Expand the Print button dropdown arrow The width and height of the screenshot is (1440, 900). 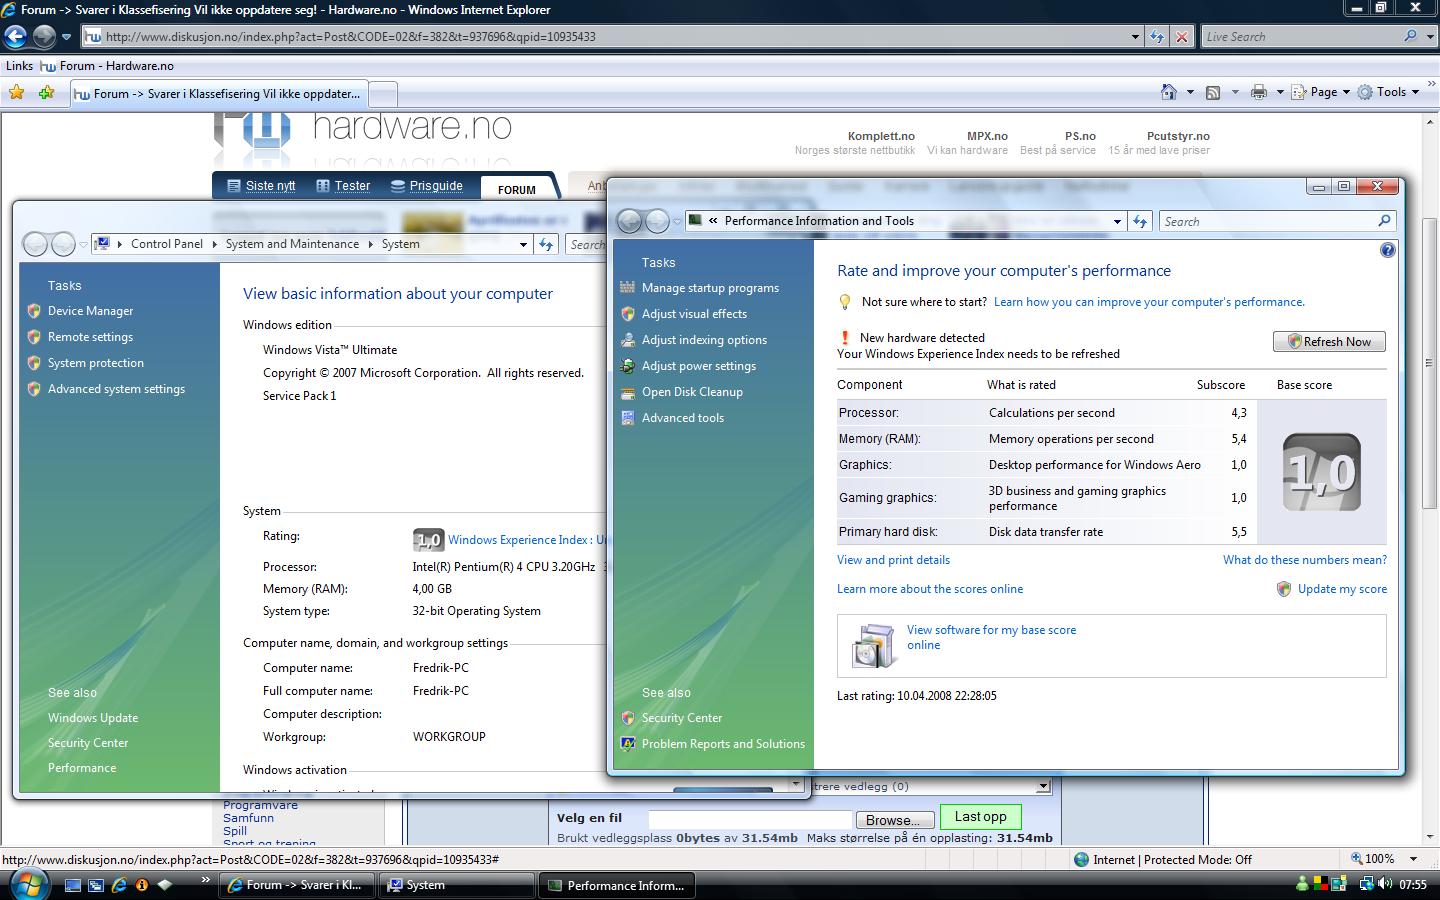1279,92
